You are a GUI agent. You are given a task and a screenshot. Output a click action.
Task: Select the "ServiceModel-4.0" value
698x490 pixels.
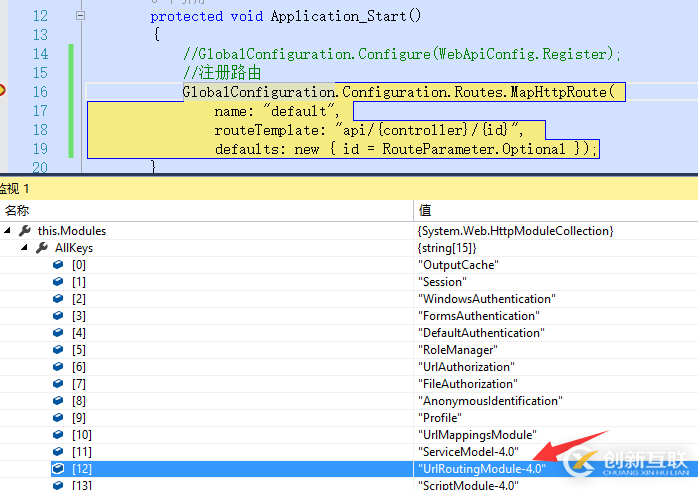[x=468, y=452]
